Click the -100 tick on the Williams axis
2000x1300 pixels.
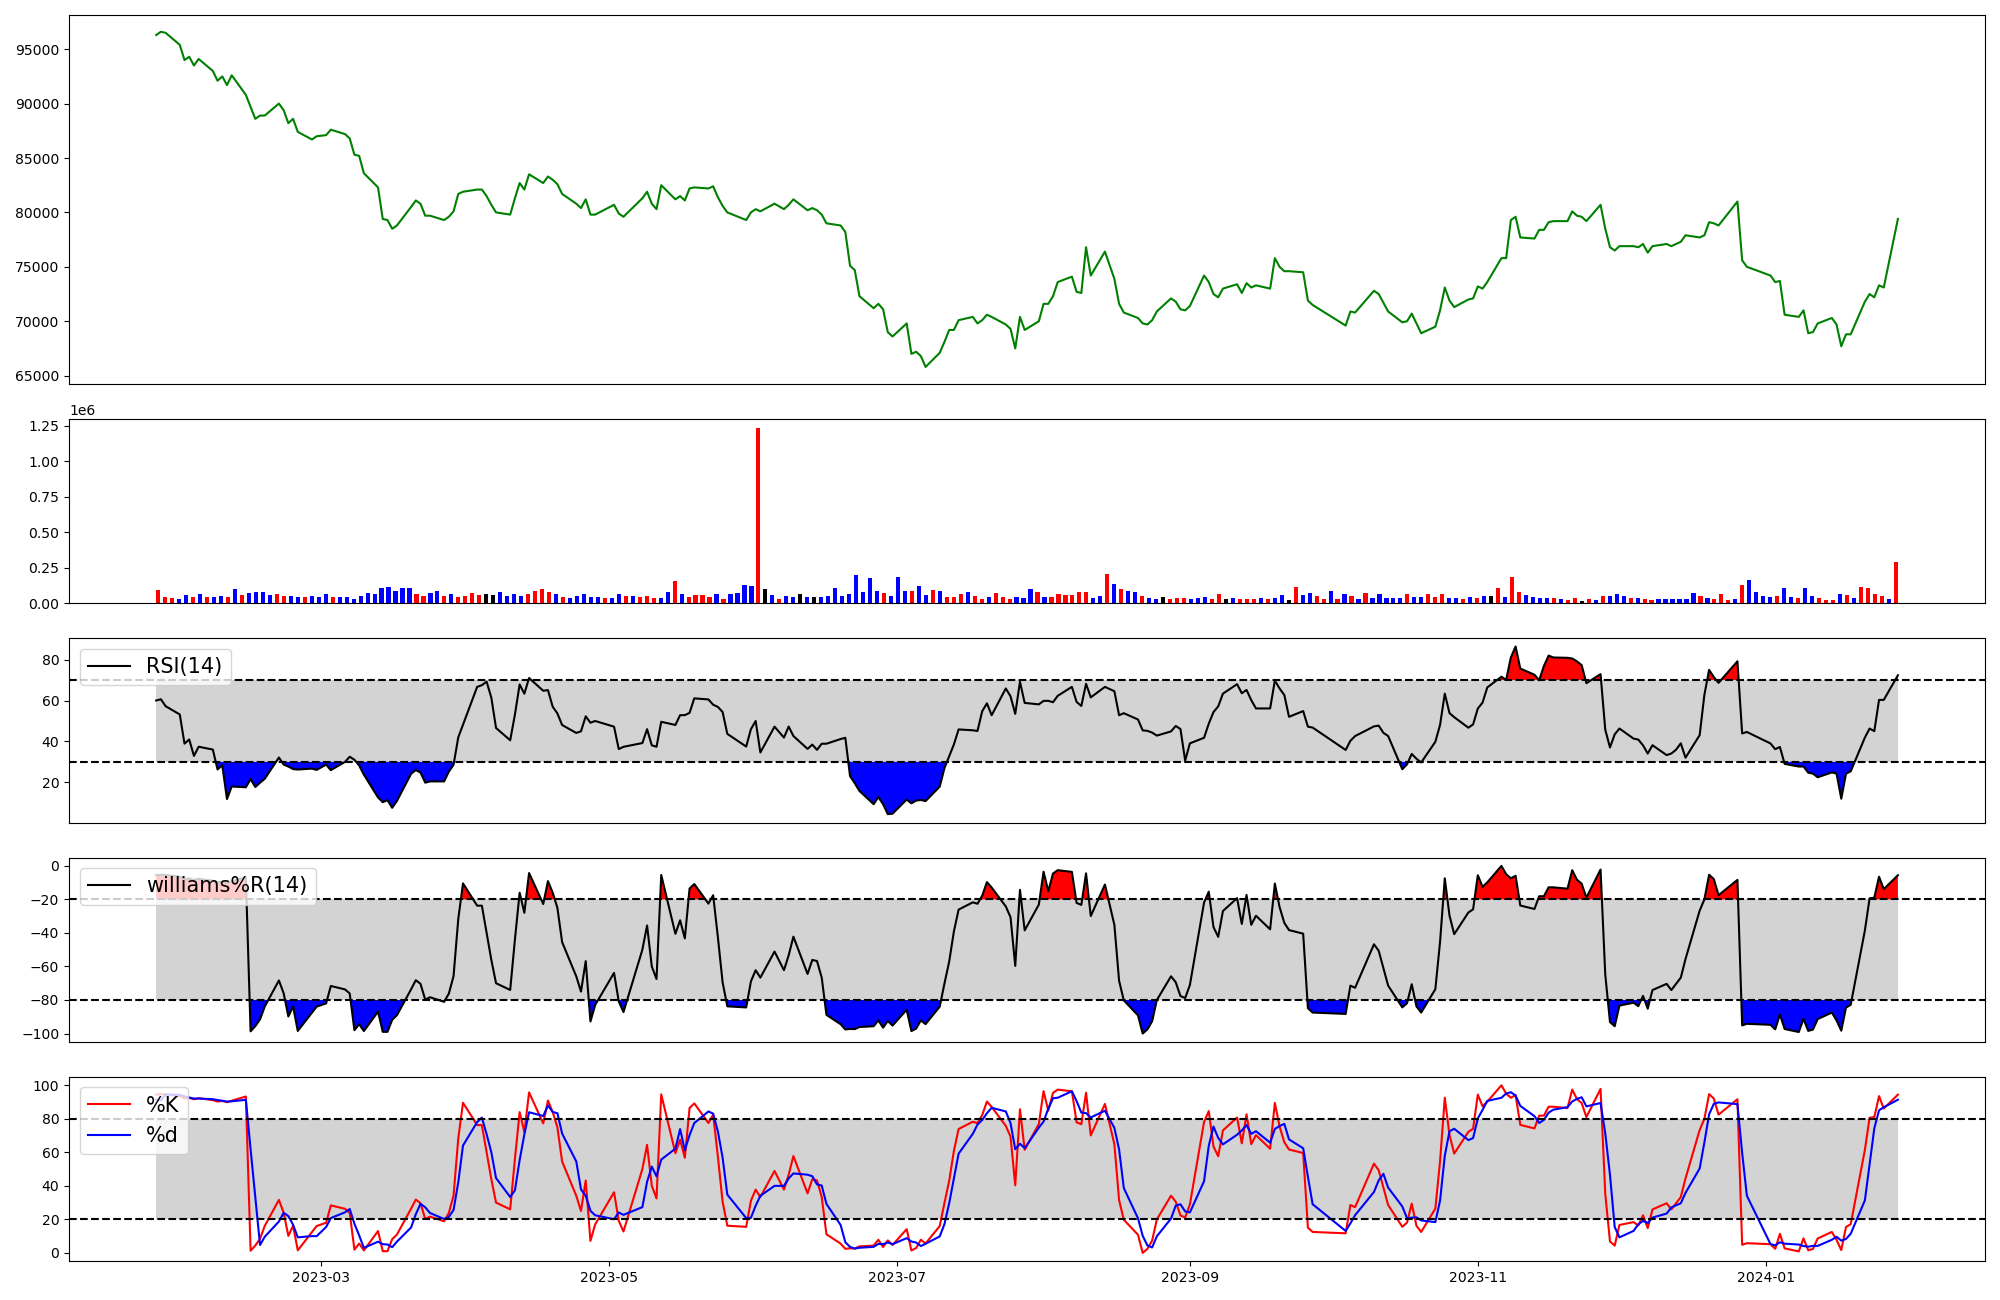coord(42,1034)
